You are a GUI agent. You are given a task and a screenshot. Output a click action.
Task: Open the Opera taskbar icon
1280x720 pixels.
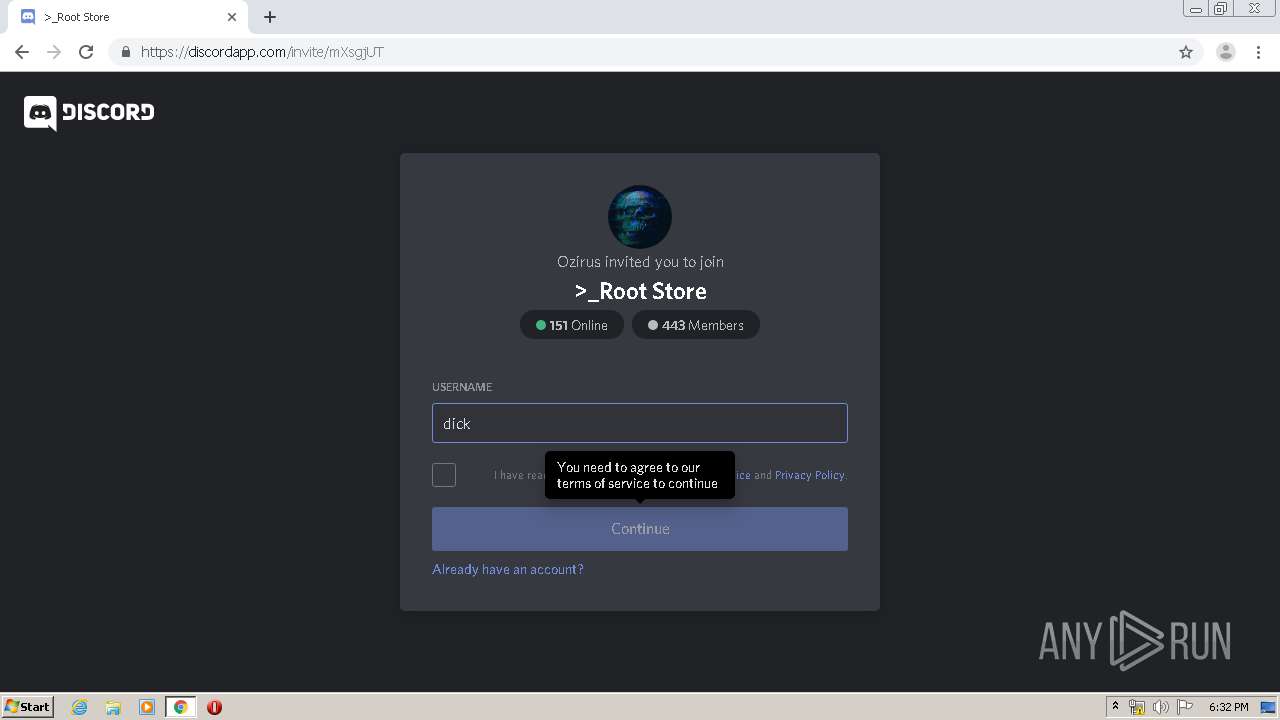coord(214,707)
